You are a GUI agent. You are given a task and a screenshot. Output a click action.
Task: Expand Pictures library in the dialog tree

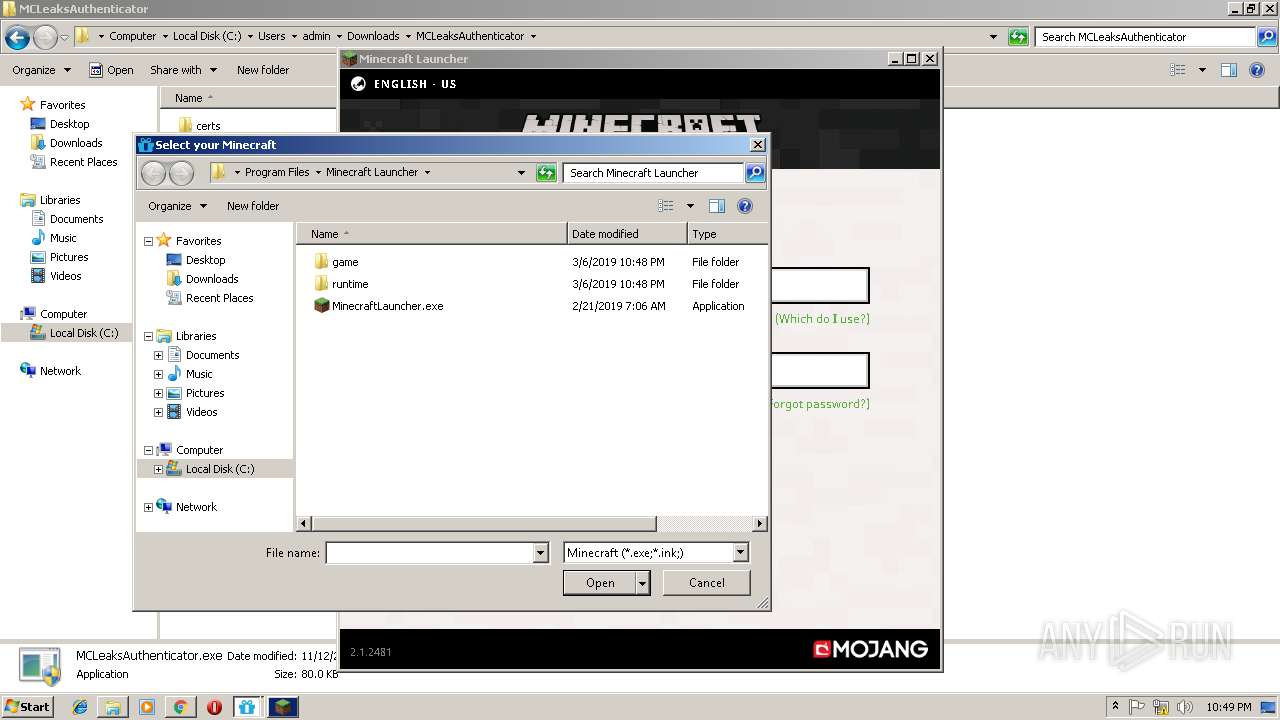(x=158, y=393)
